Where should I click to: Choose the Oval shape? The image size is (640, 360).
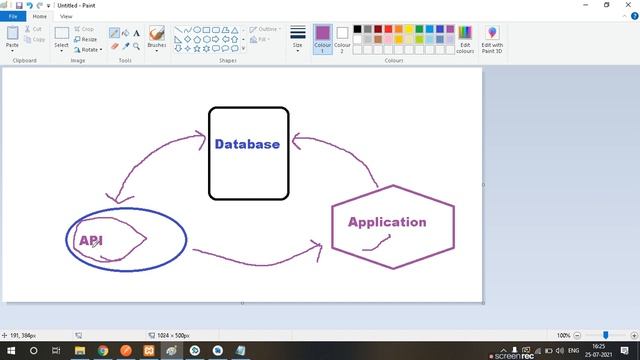[197, 30]
